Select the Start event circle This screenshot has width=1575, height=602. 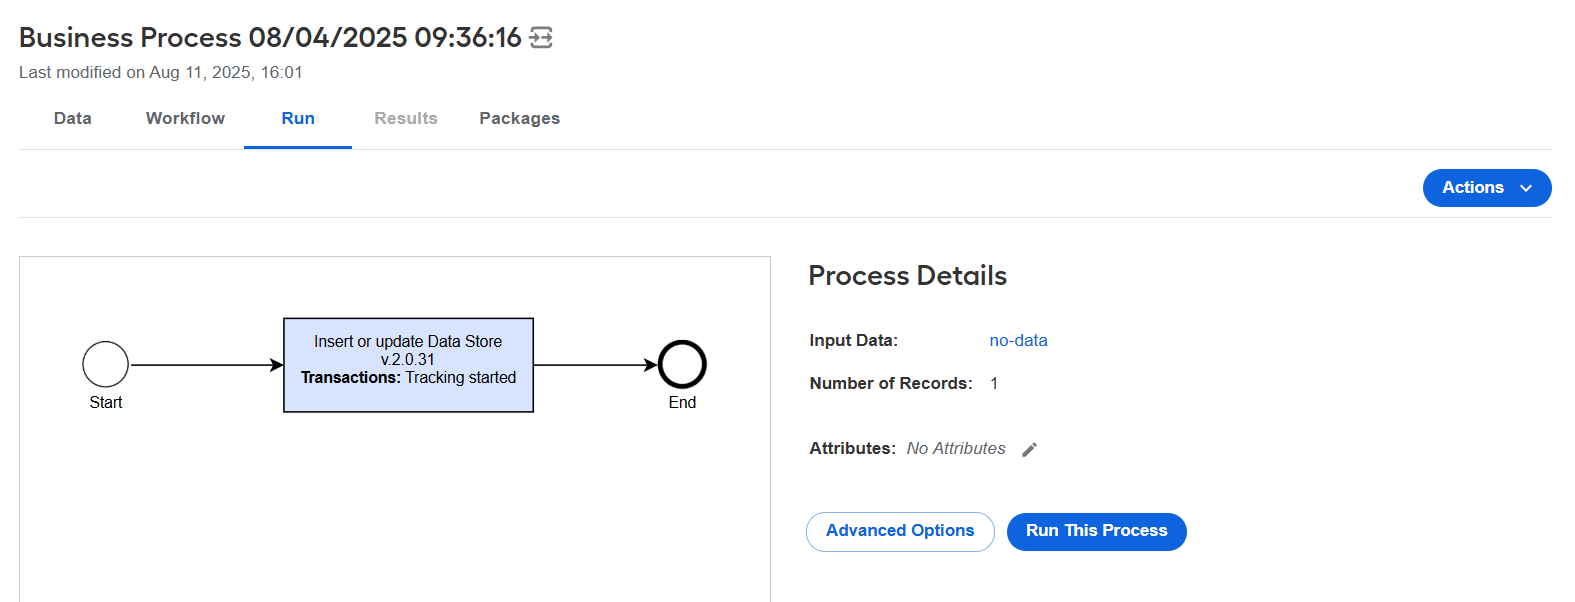click(105, 364)
